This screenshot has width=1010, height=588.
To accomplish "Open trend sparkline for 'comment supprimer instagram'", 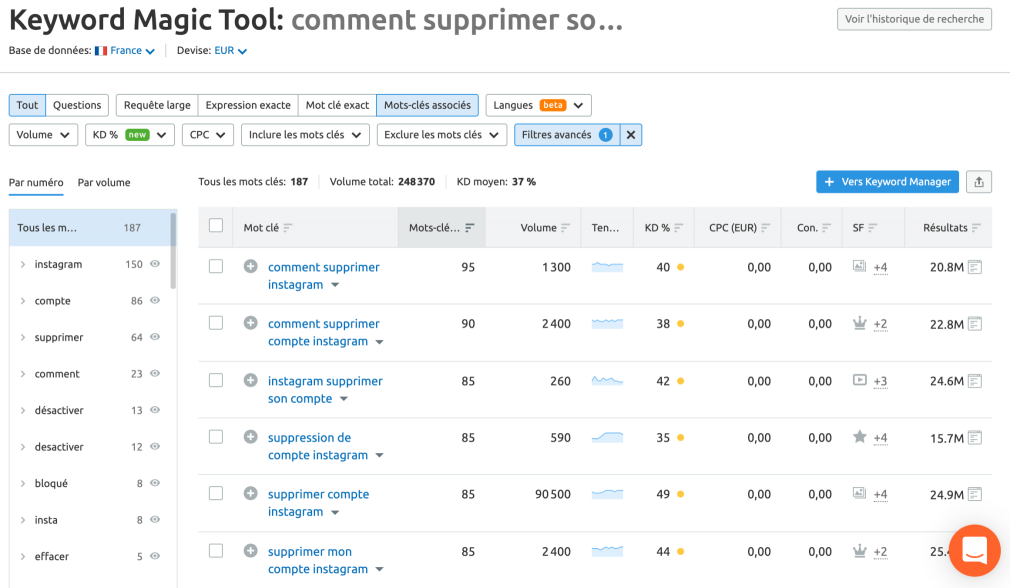I will [x=607, y=267].
